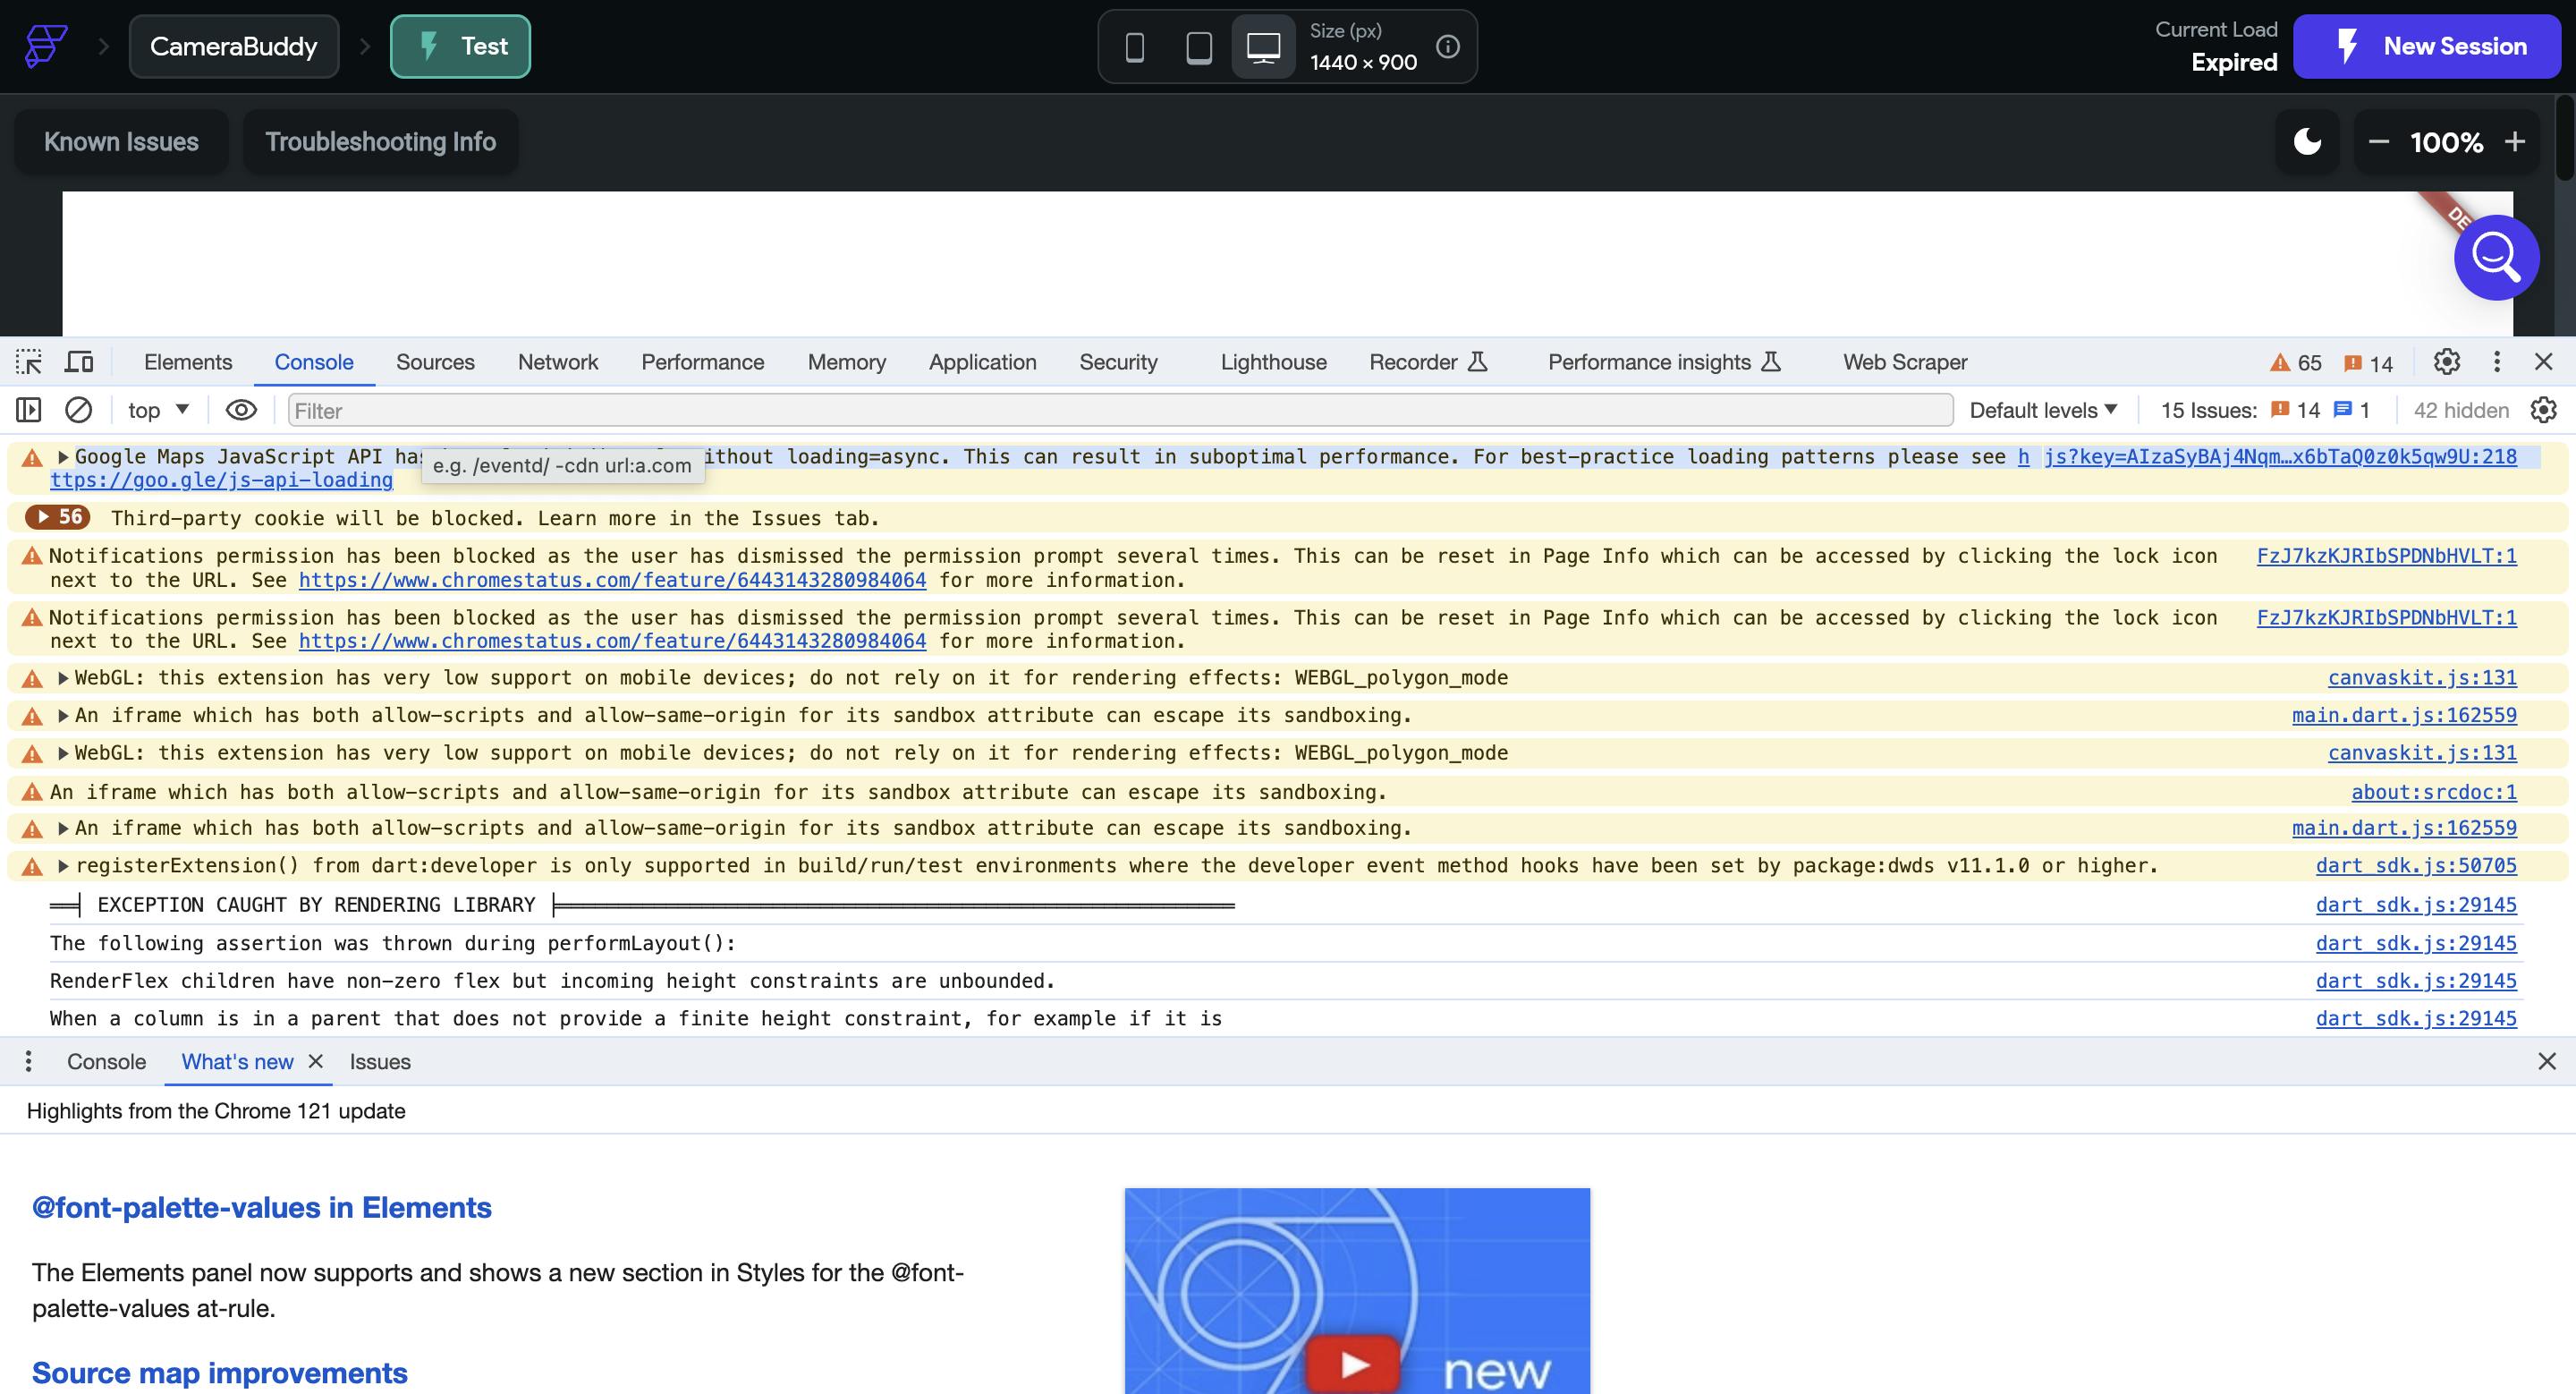Click the New Session button
The width and height of the screenshot is (2576, 1394).
pyautogui.click(x=2427, y=47)
